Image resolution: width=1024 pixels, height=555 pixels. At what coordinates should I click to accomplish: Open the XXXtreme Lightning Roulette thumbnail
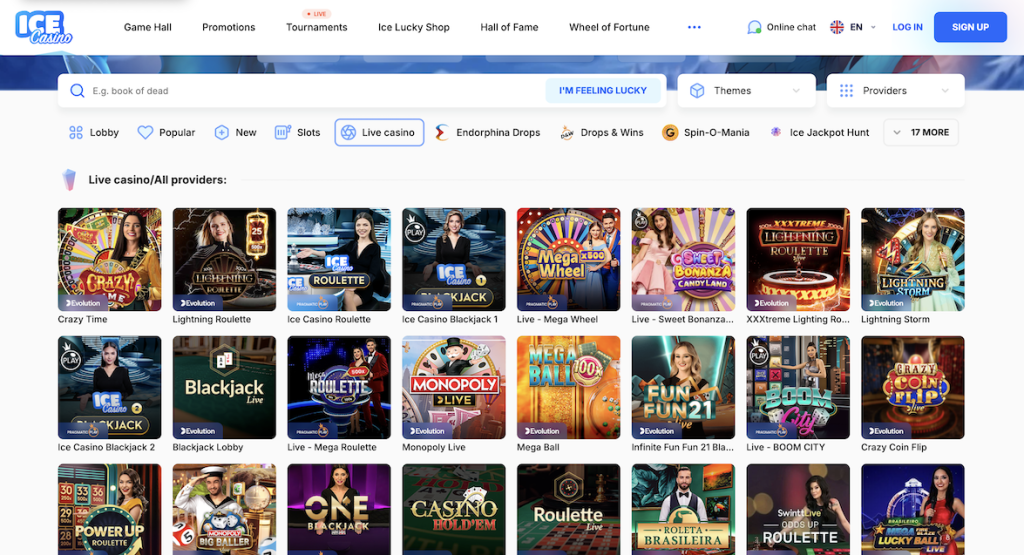click(x=798, y=259)
